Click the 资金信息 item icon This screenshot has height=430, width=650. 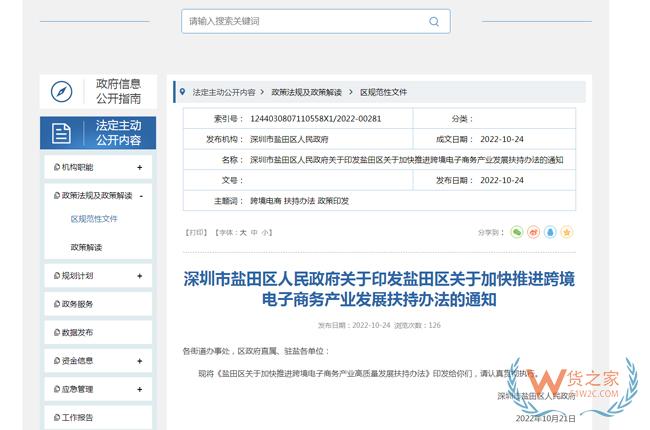pyautogui.click(x=57, y=361)
